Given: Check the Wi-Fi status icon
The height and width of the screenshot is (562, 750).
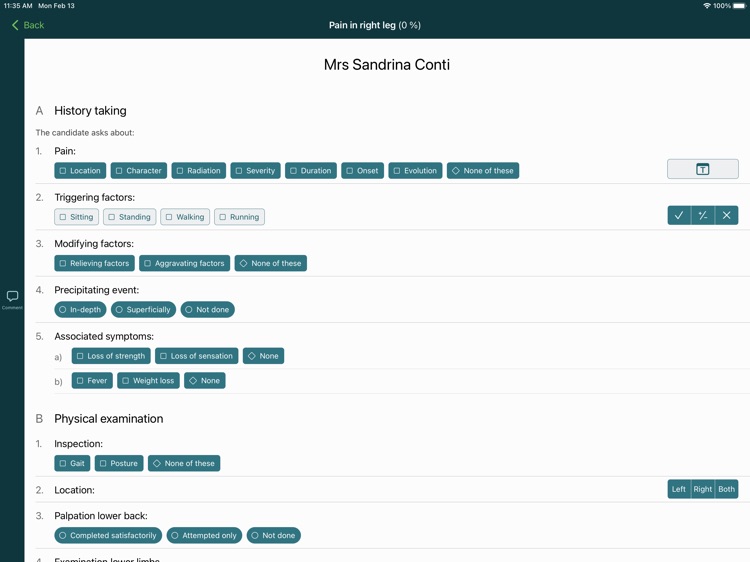Looking at the screenshot, I should coord(707,6).
